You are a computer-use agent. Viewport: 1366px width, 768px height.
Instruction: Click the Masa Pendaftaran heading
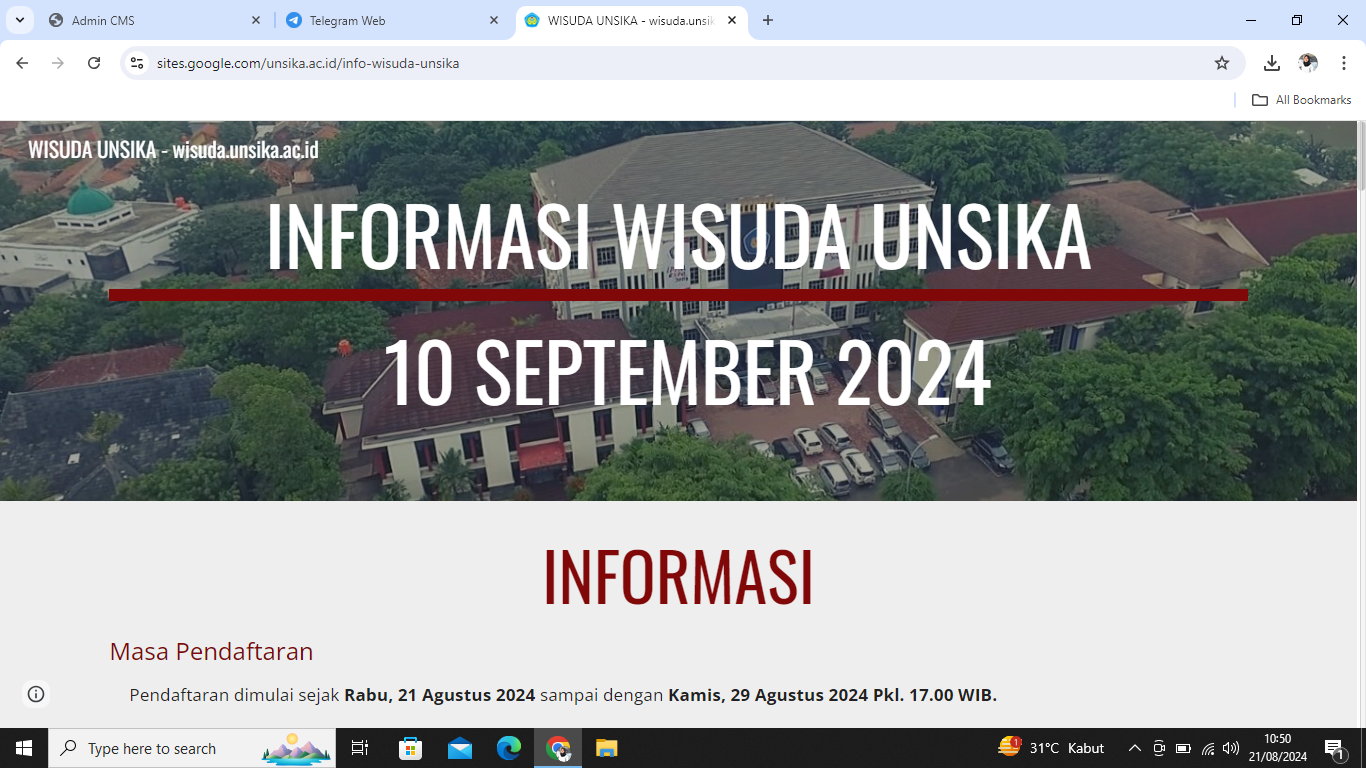coord(211,652)
